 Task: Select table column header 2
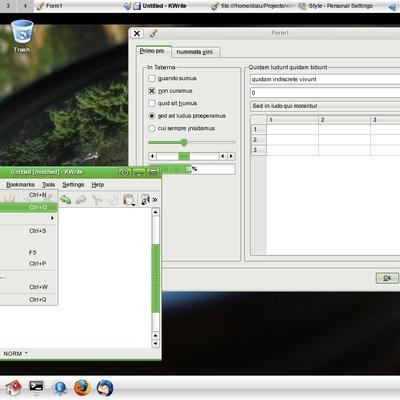(x=344, y=120)
